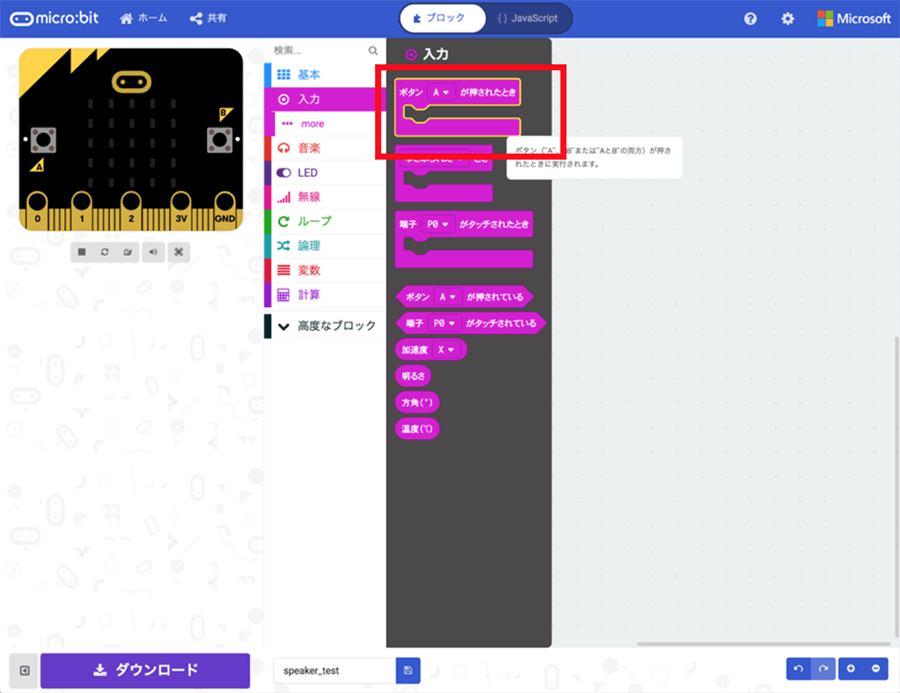Screen dimensions: 900x693
Task: Click in the 検索 search field
Action: point(319,51)
